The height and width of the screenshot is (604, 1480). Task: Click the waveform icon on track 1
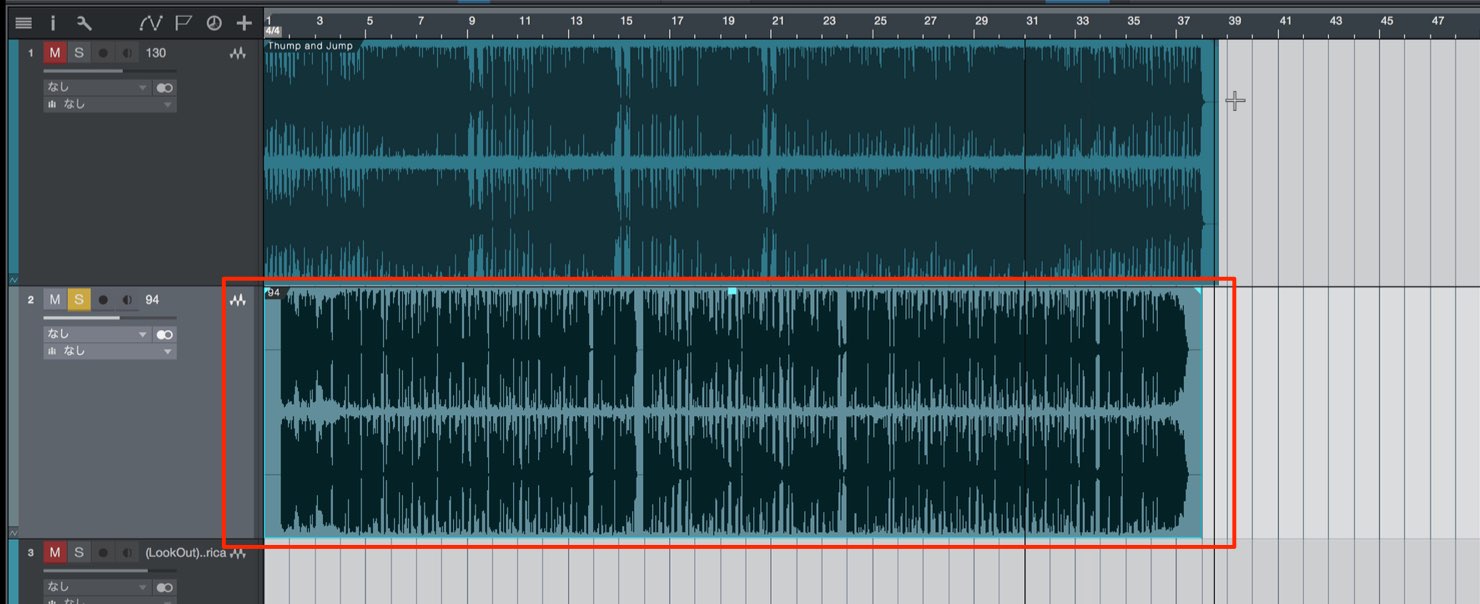[238, 54]
